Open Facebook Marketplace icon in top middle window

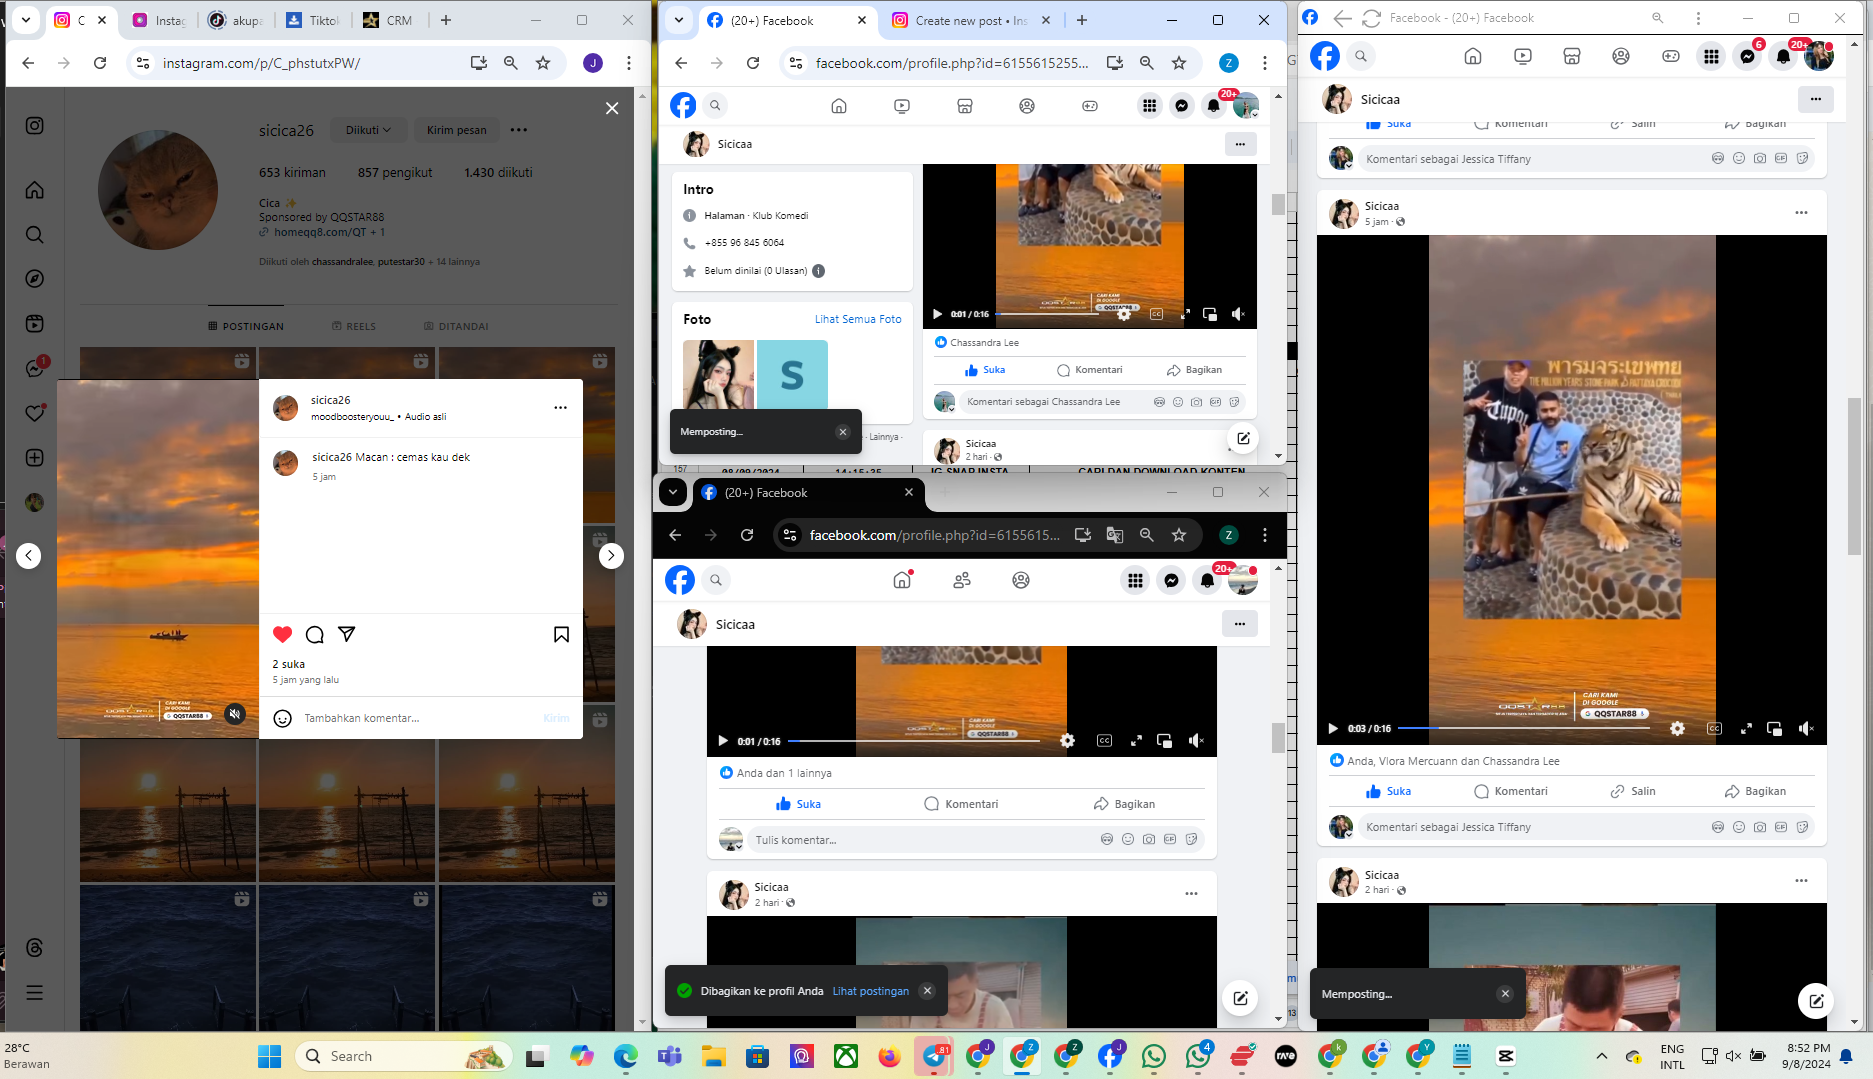coord(965,106)
